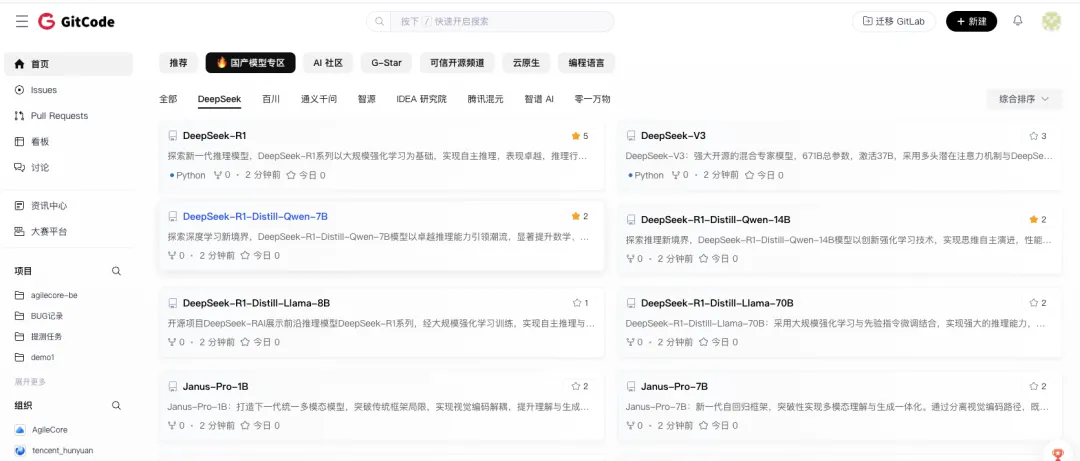
Task: Star the Janus-Pro-7B repository
Action: click(x=1033, y=387)
